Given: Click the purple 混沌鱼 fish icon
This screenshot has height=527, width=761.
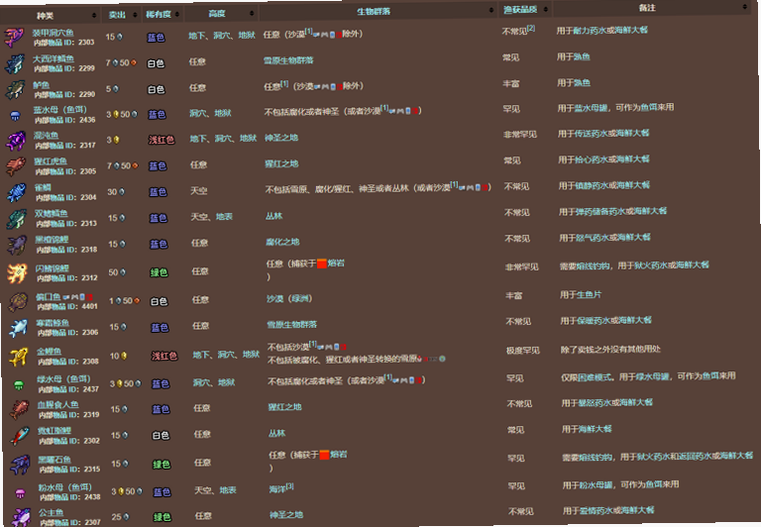Looking at the screenshot, I should coord(16,141).
